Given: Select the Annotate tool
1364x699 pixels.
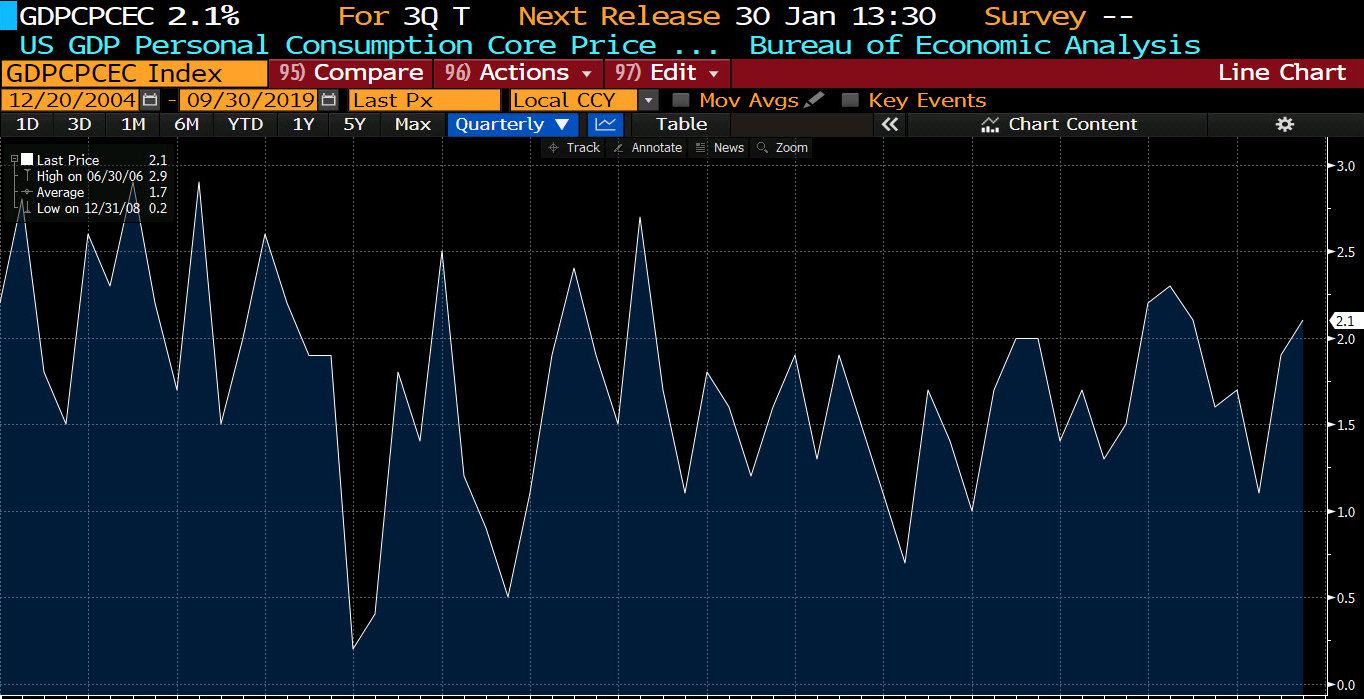Looking at the screenshot, I should [x=647, y=147].
